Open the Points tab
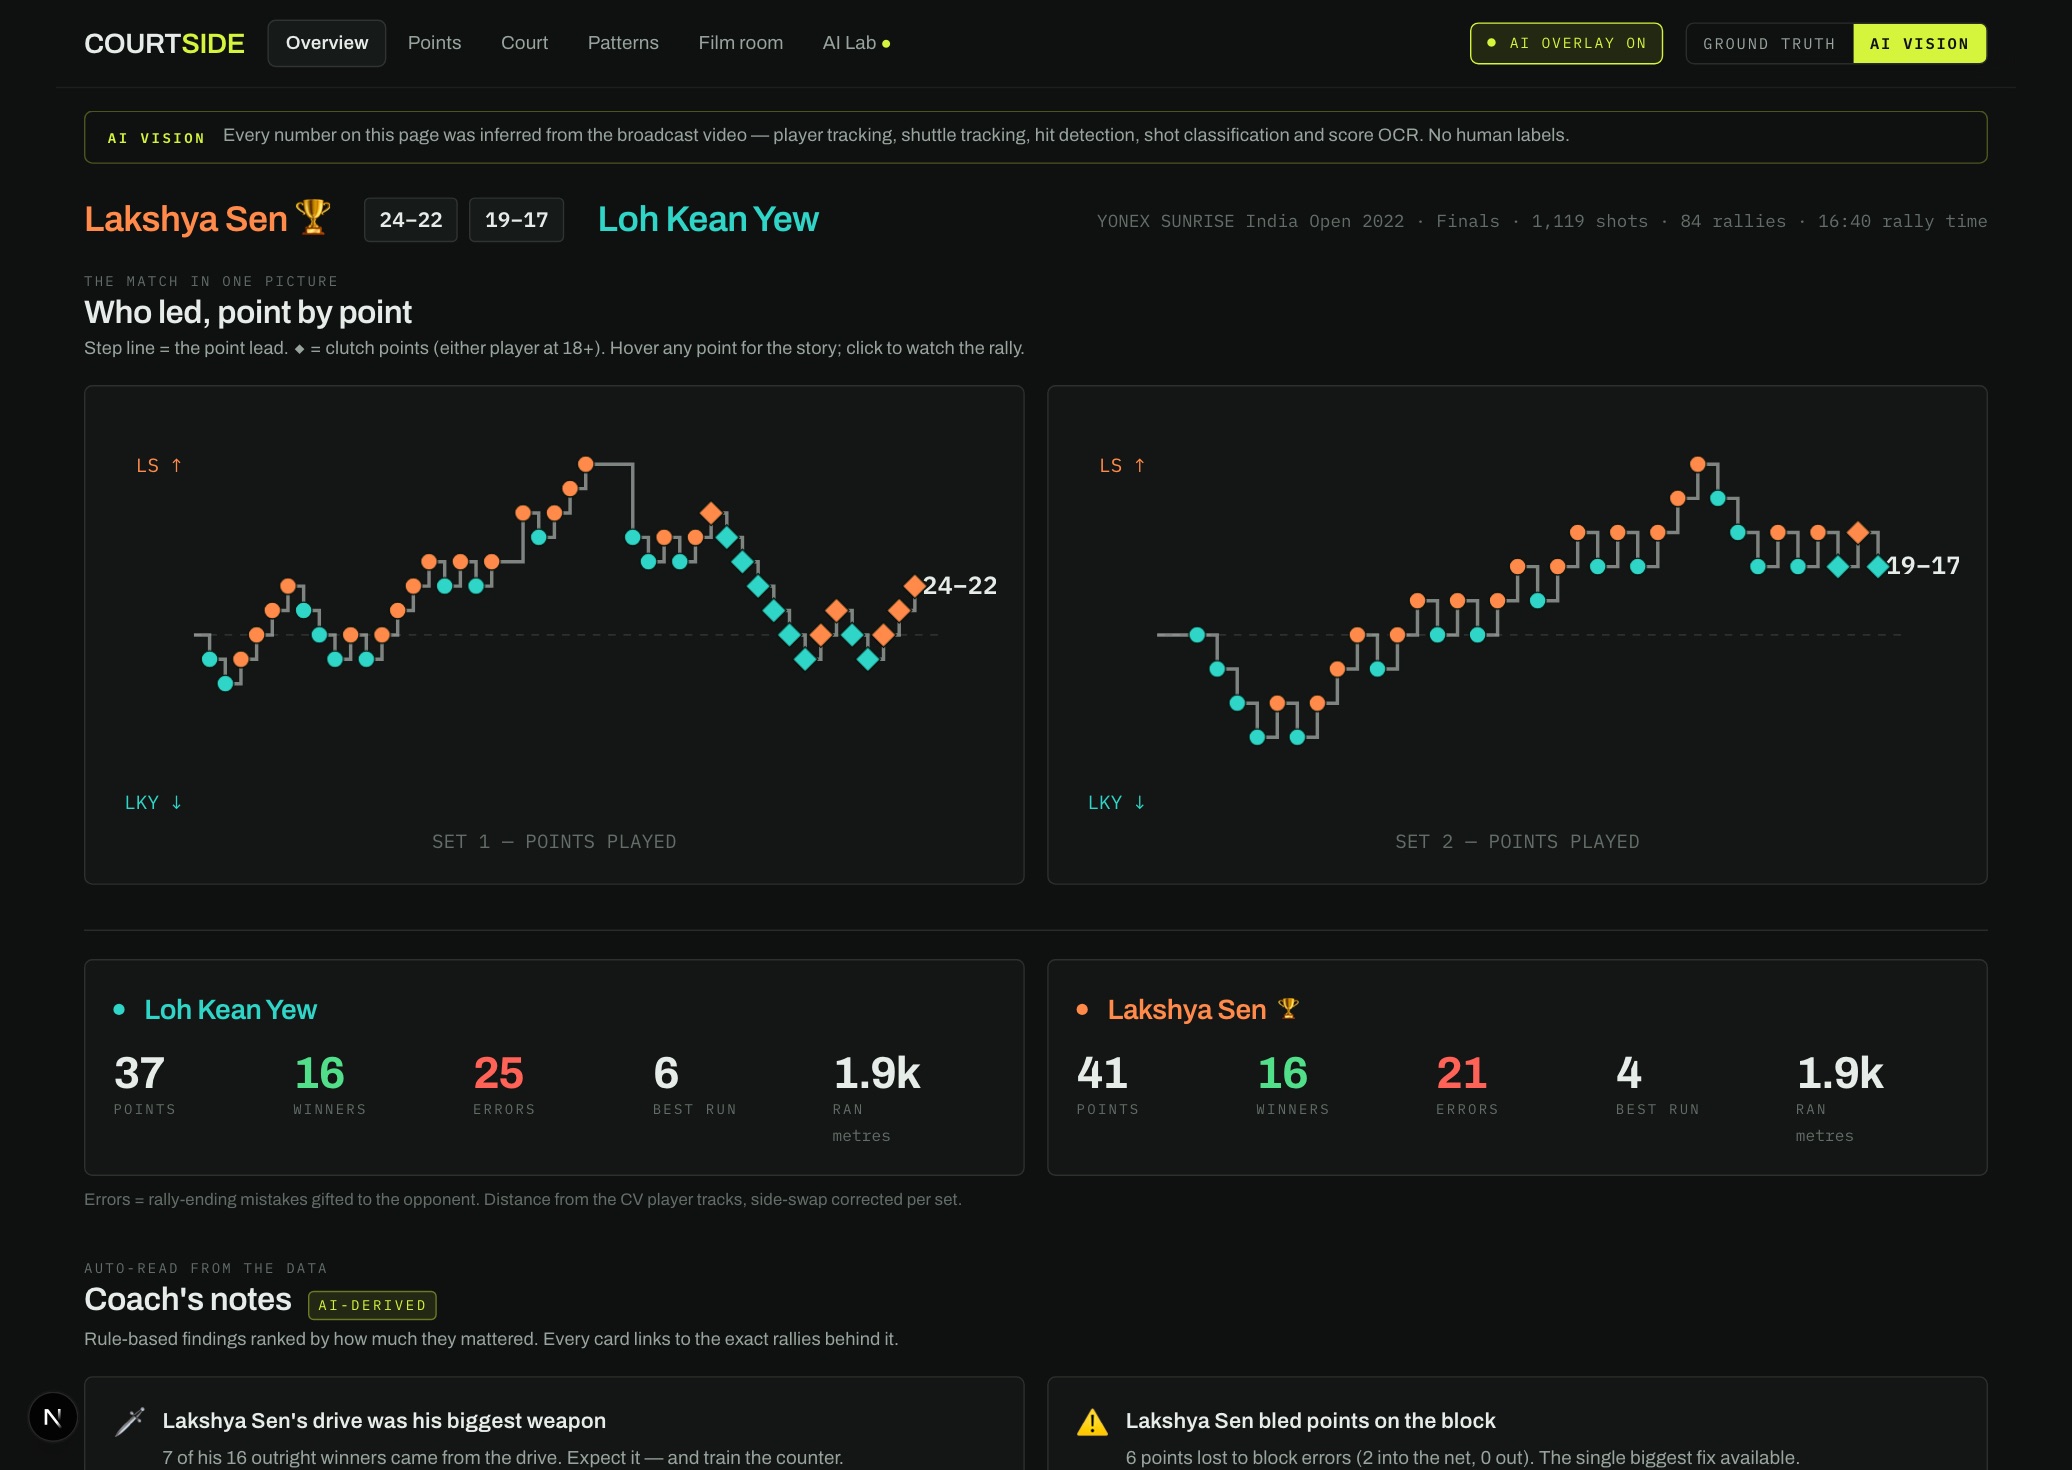The image size is (2072, 1470). [434, 43]
